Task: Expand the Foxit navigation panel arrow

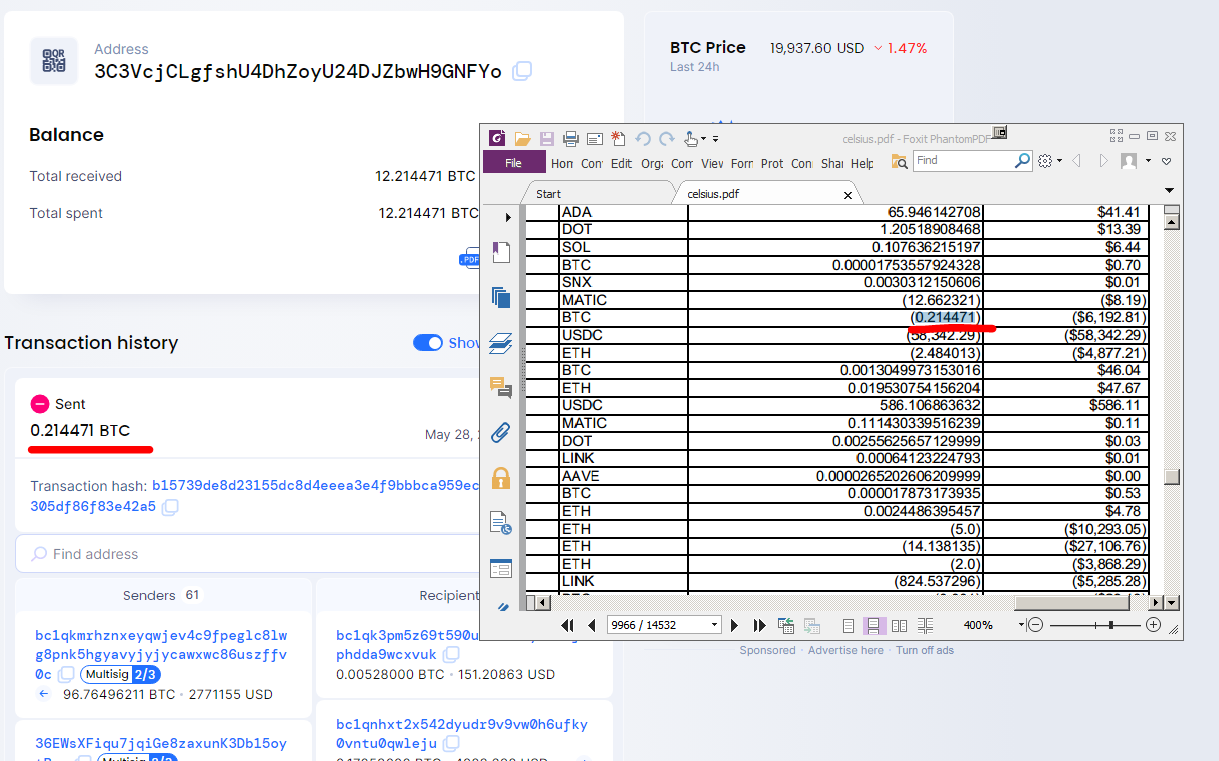Action: (x=508, y=217)
